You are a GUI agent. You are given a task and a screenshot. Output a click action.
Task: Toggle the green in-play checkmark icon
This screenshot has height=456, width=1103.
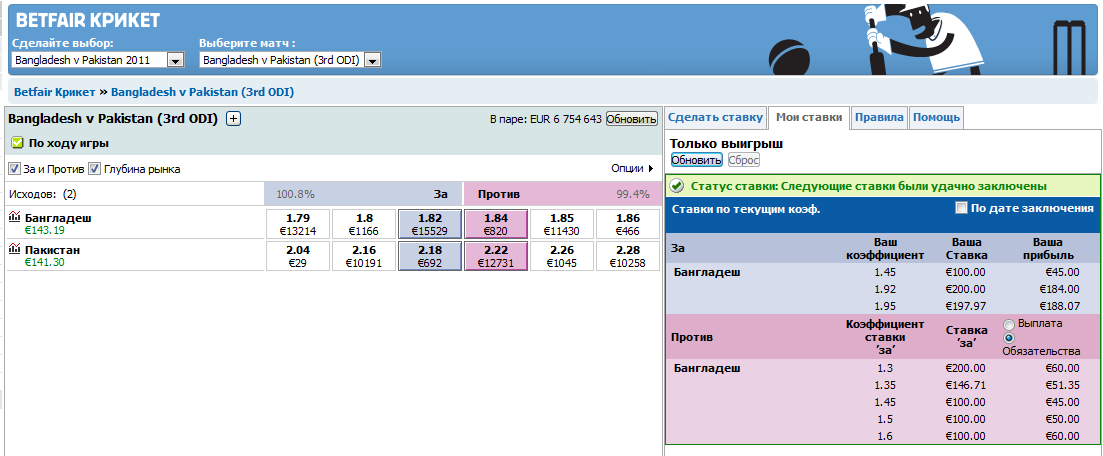(18, 143)
